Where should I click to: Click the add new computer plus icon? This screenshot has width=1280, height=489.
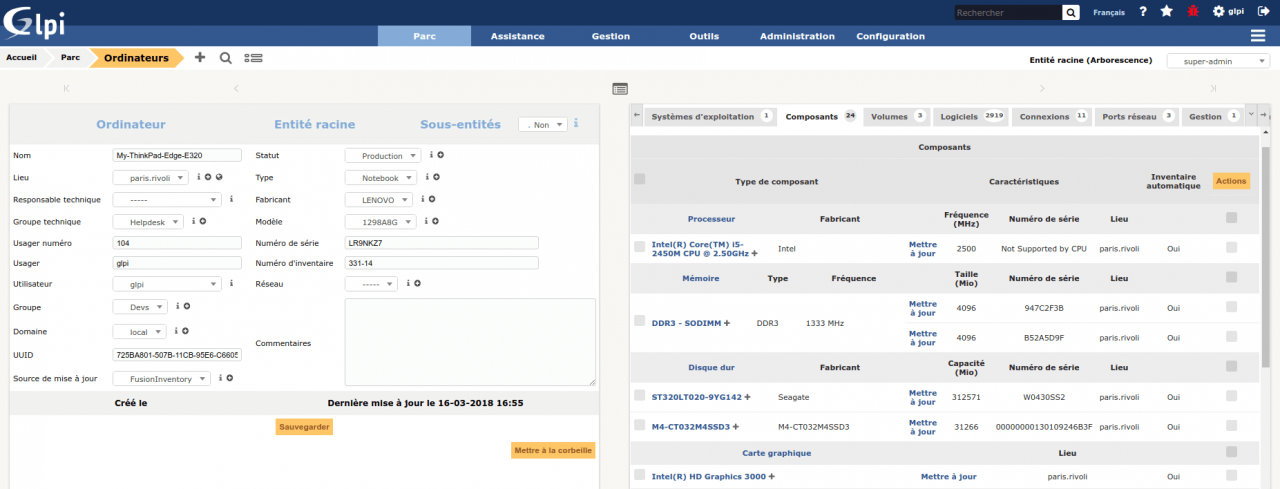click(x=200, y=58)
